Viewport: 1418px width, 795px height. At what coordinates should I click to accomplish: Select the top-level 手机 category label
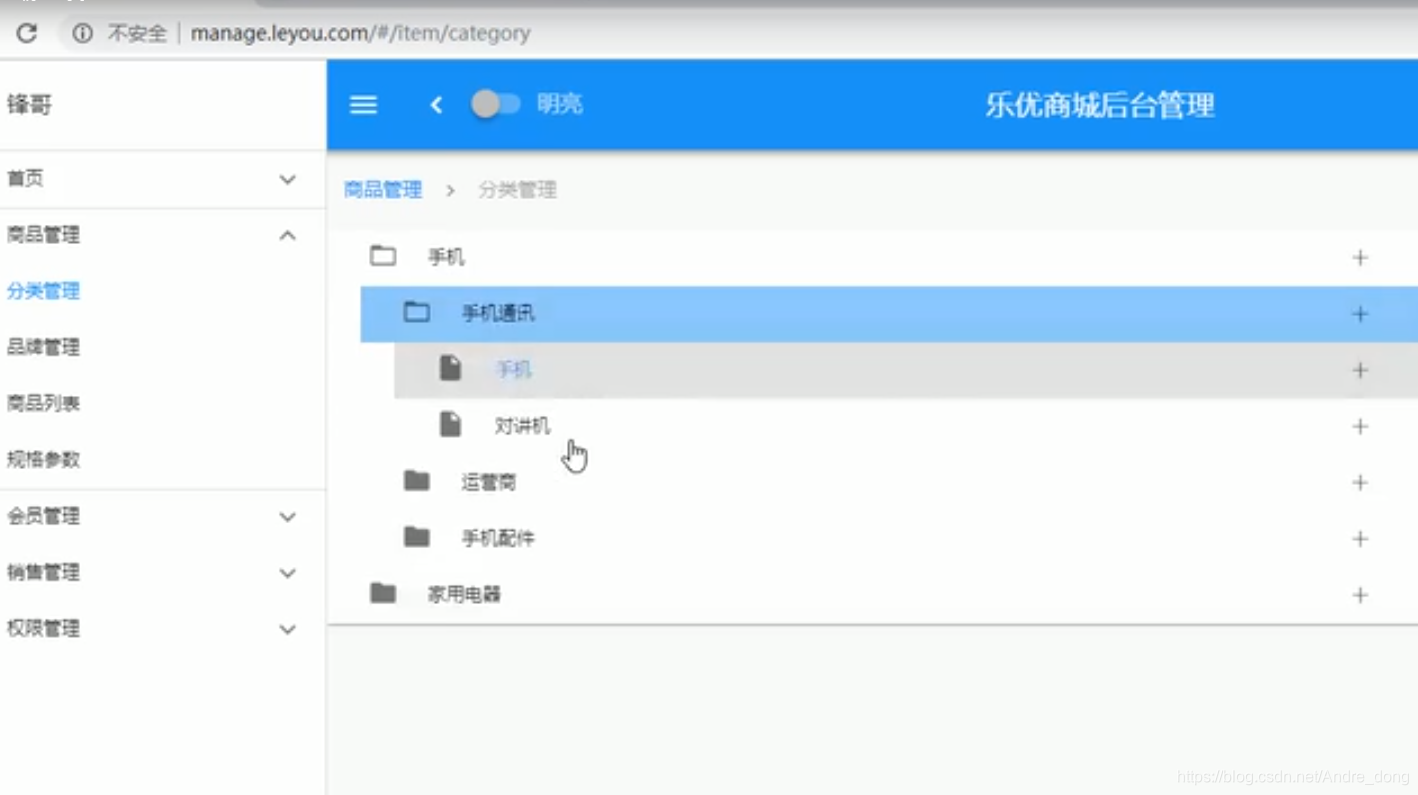pos(446,257)
